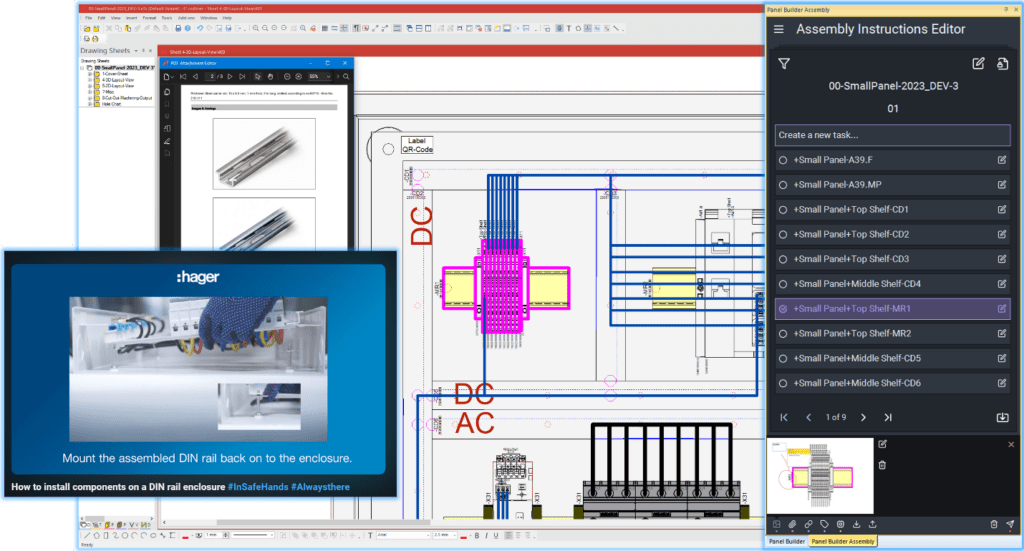Mark +Small Panel-A39.F task complete
The width and height of the screenshot is (1024, 551).
tap(783, 160)
